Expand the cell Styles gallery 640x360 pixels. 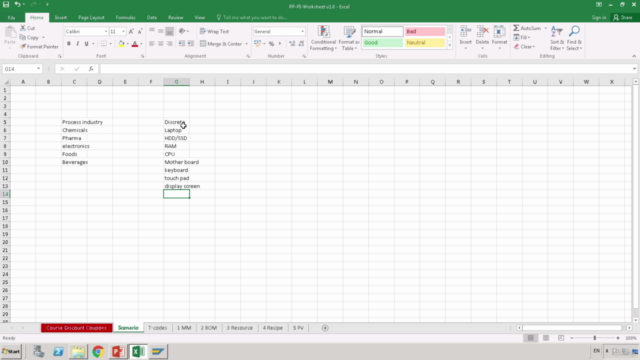(x=450, y=46)
